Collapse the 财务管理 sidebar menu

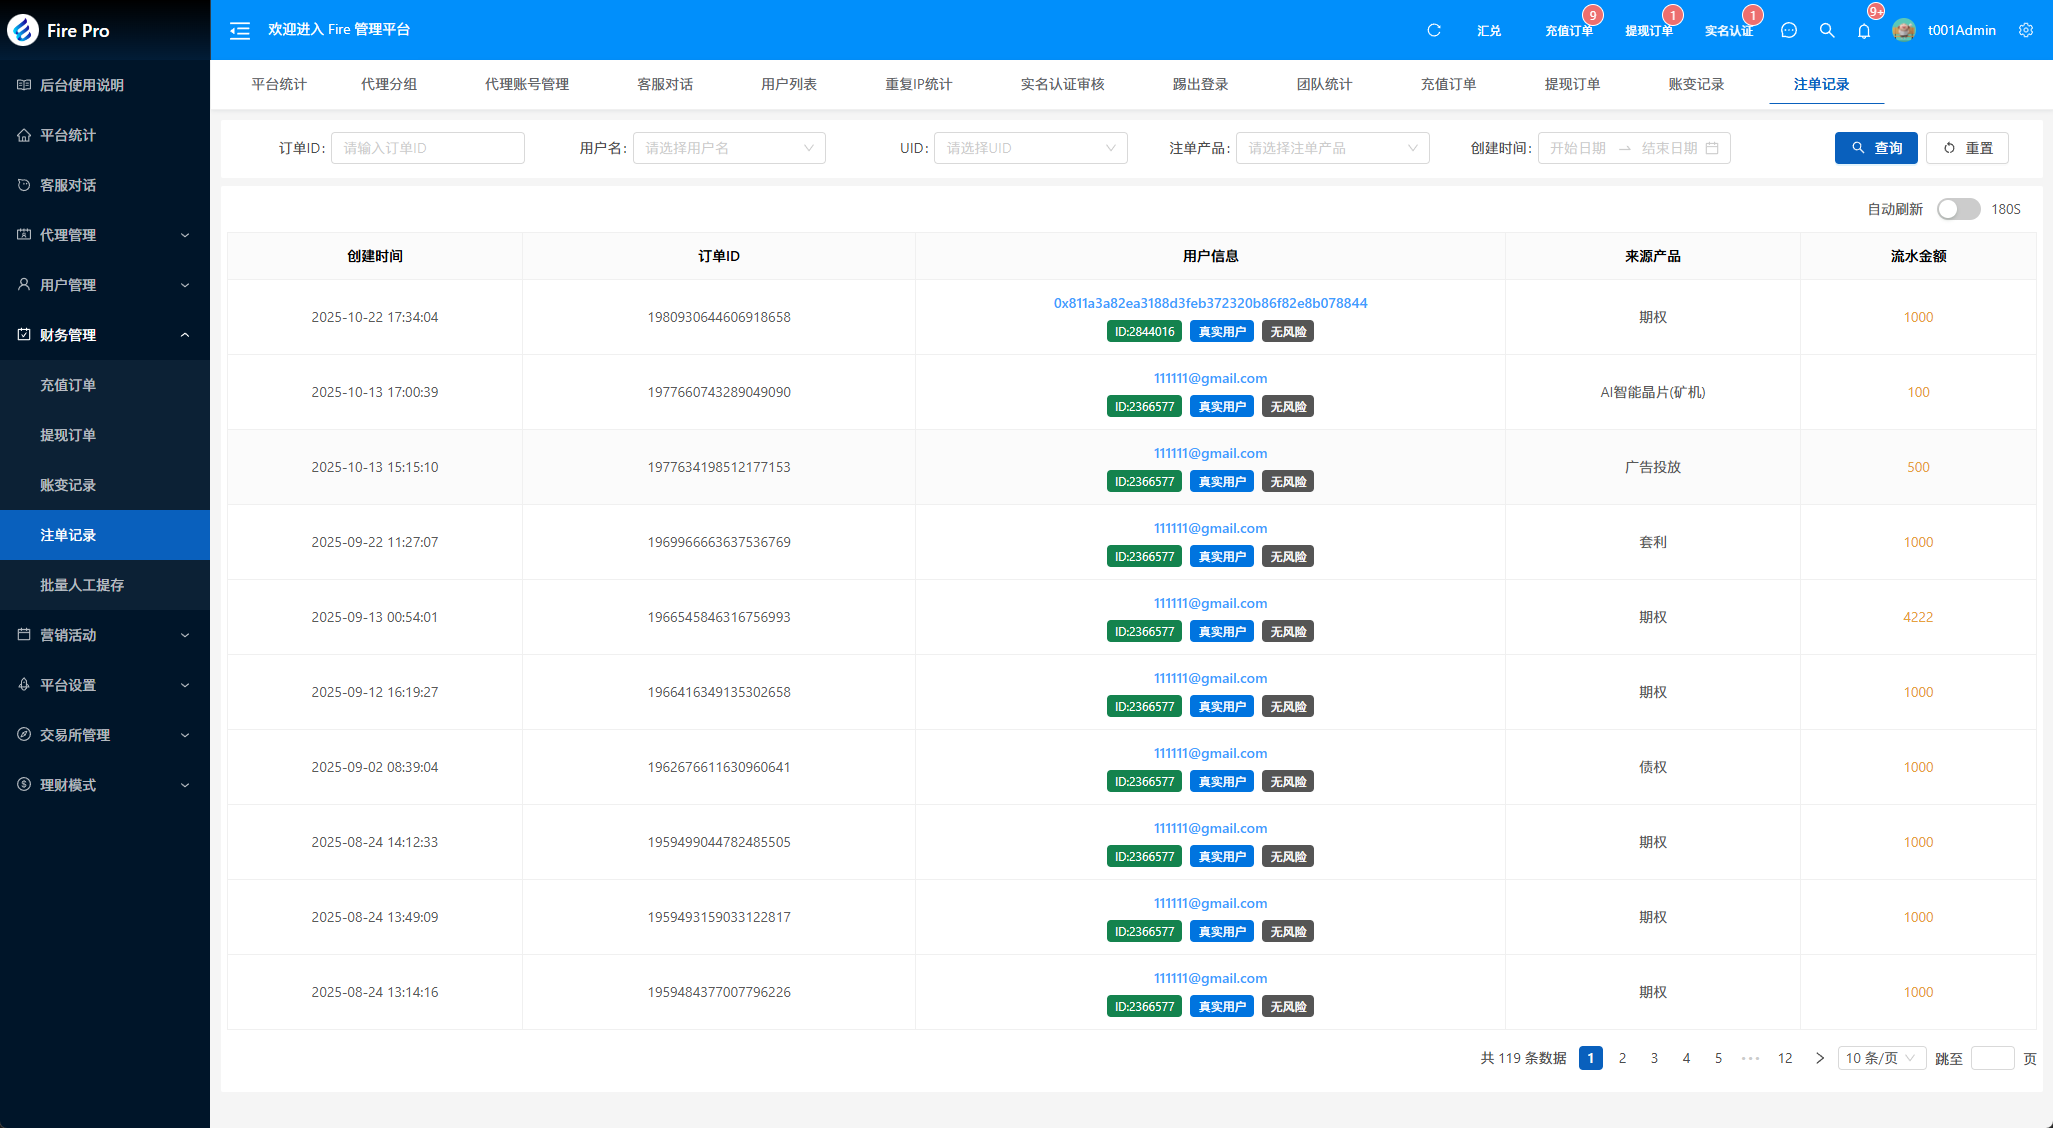click(105, 335)
